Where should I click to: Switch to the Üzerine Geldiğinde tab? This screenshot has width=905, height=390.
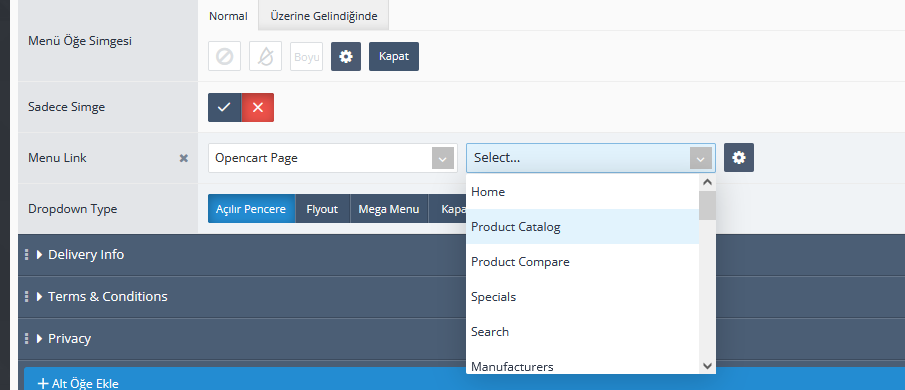(x=324, y=16)
